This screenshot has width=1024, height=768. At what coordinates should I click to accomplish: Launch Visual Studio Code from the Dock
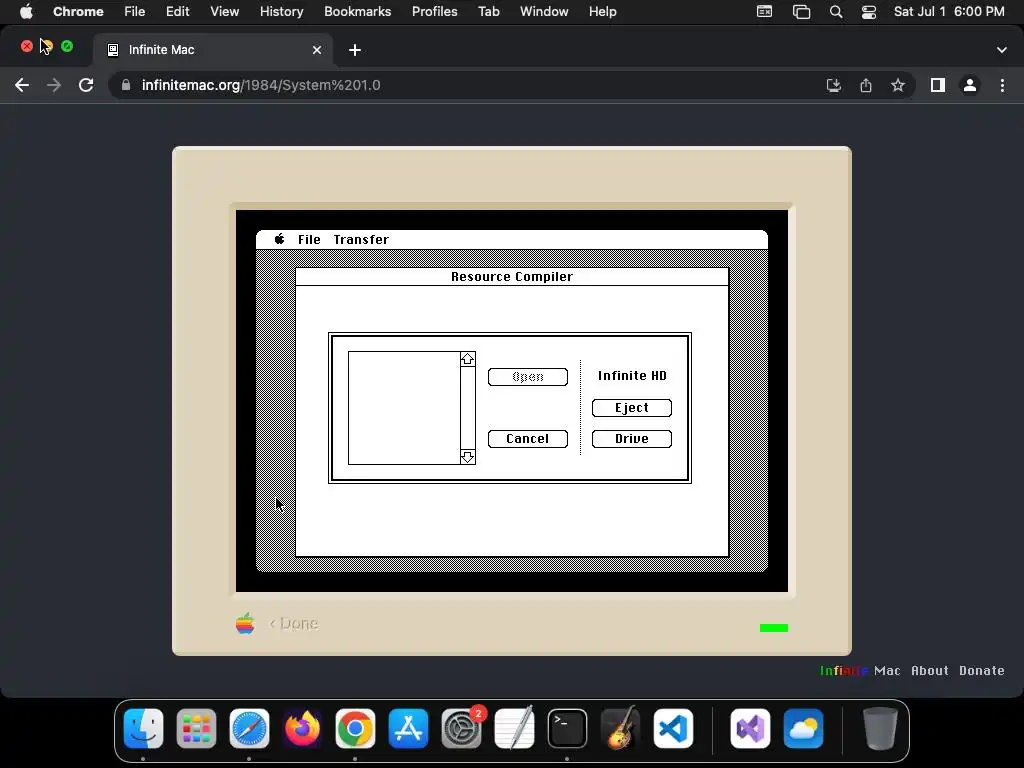pyautogui.click(x=673, y=729)
